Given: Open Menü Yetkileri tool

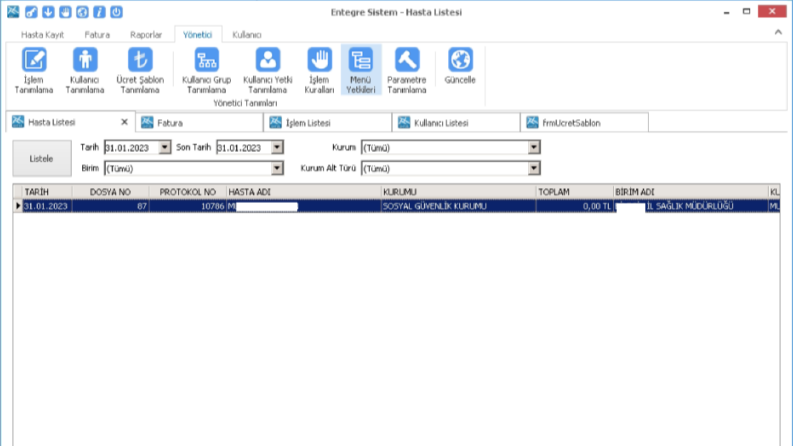Looking at the screenshot, I should pos(361,70).
